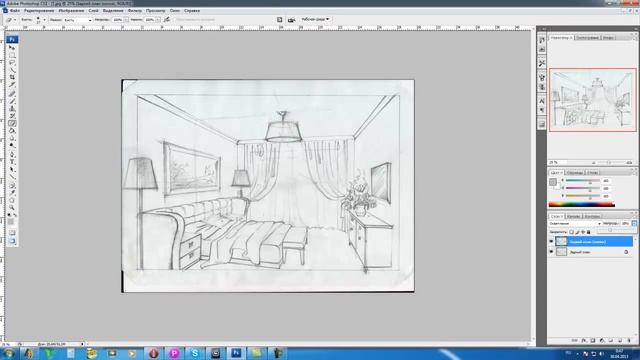Open the Character panel from dock
This screenshot has width=640, height=360.
[x=542, y=101]
